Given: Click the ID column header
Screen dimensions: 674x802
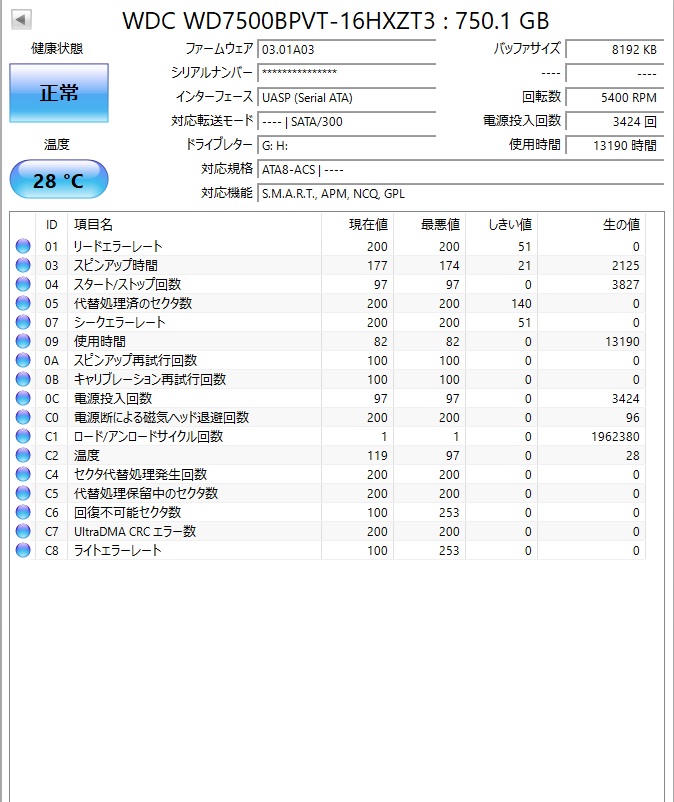Looking at the screenshot, I should [52, 225].
